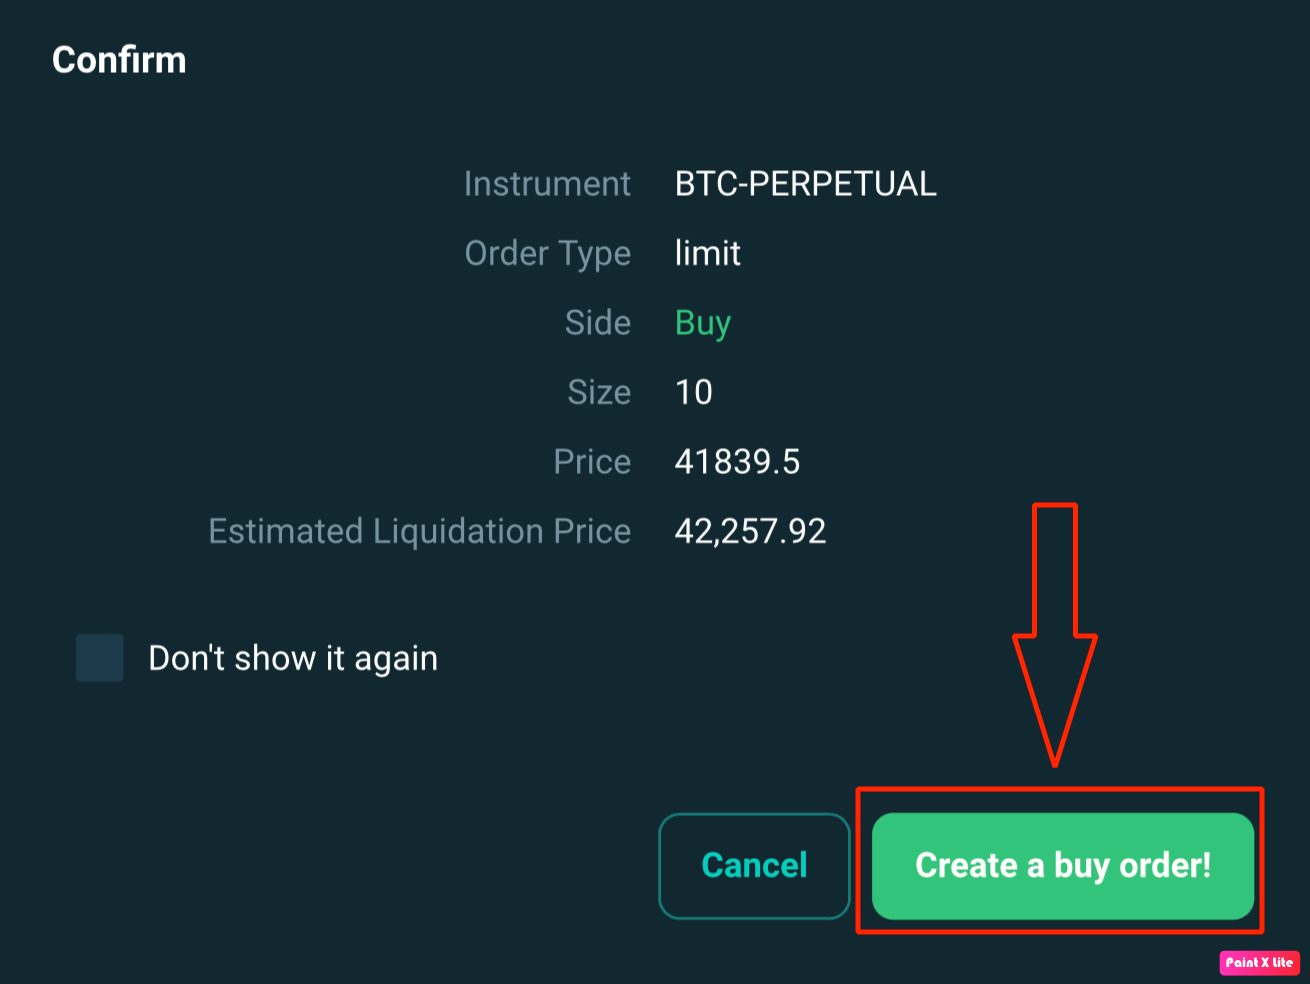Click the Don't show it again text
This screenshot has height=984, width=1310.
[292, 658]
